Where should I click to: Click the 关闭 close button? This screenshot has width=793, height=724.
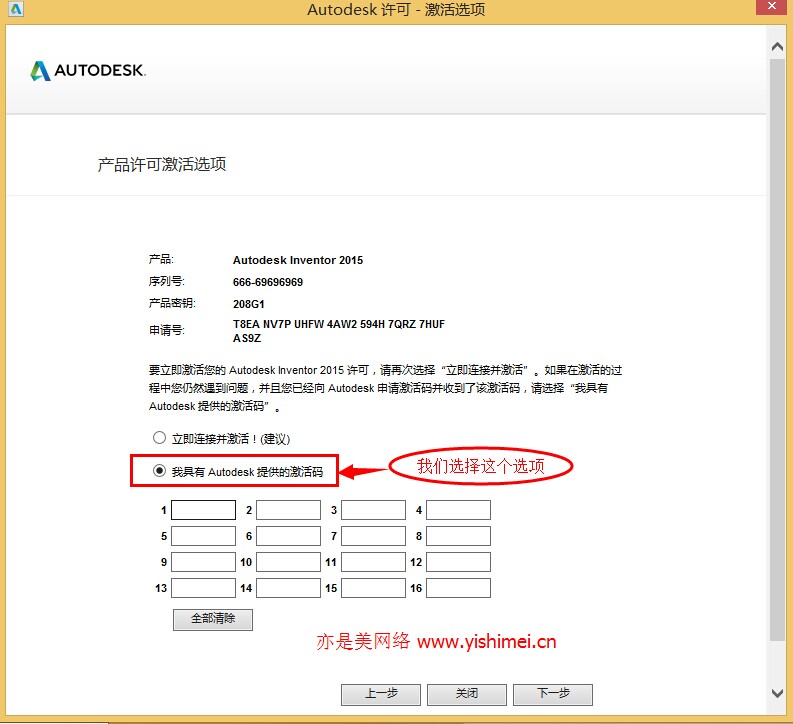click(467, 694)
